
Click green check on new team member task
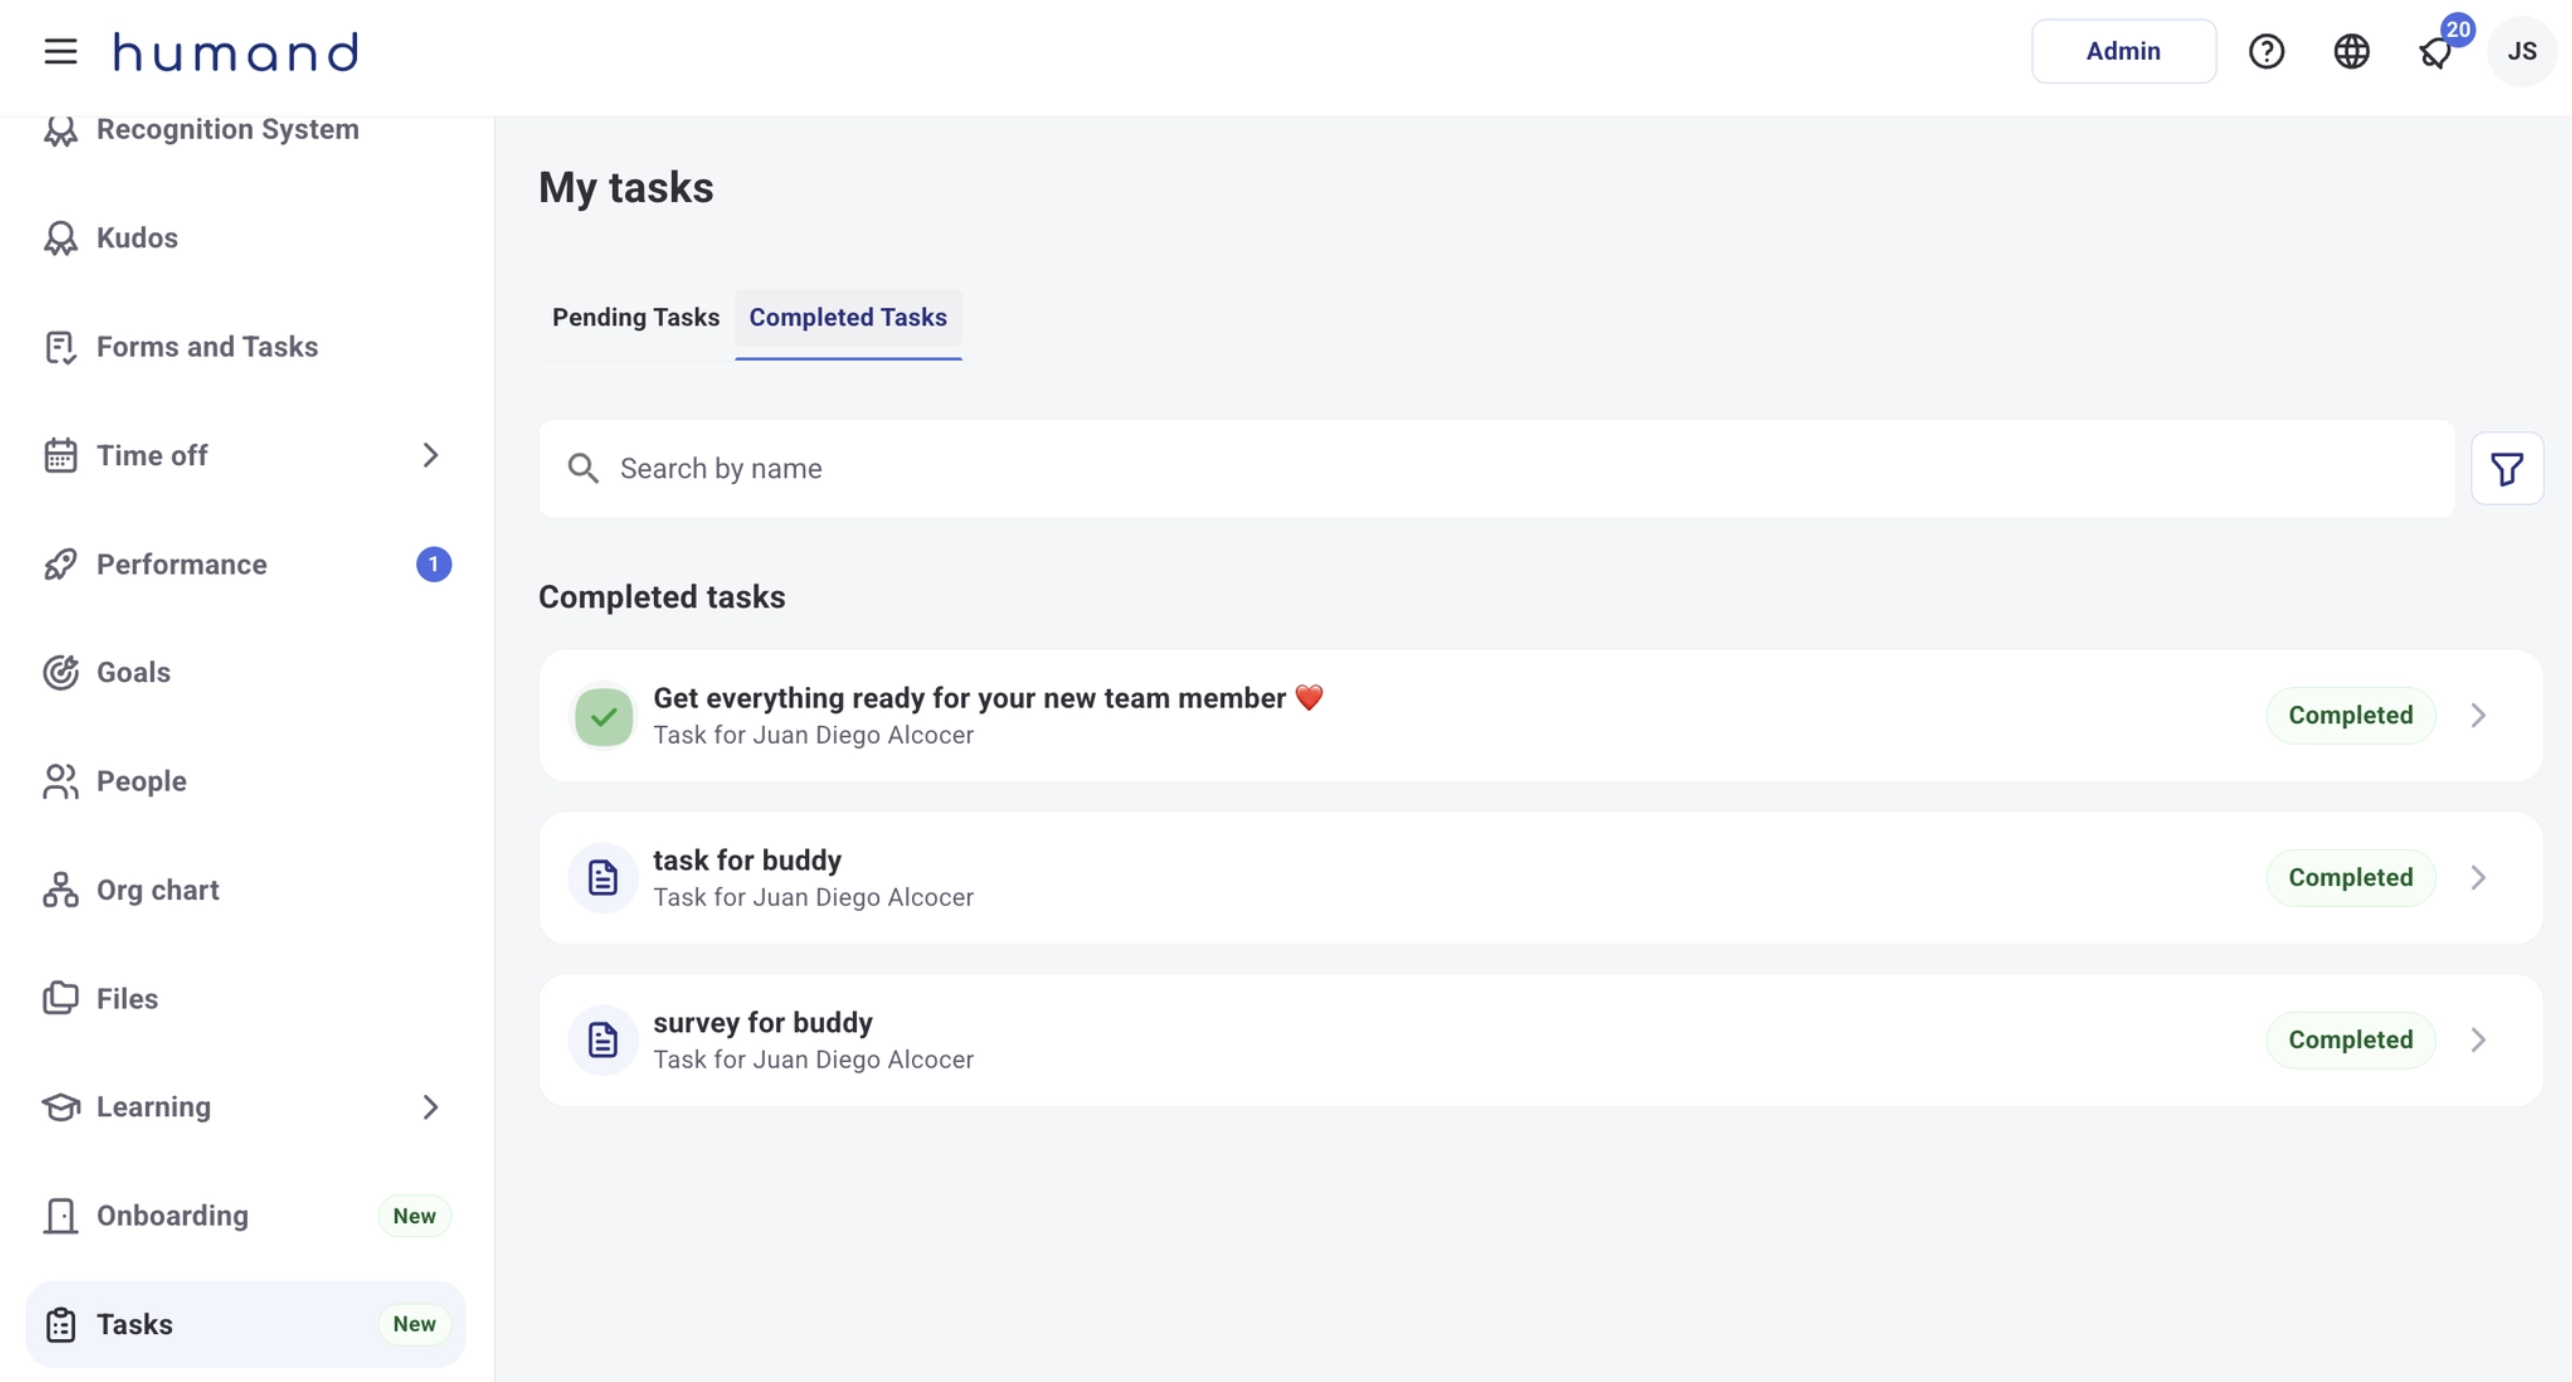pyautogui.click(x=603, y=716)
